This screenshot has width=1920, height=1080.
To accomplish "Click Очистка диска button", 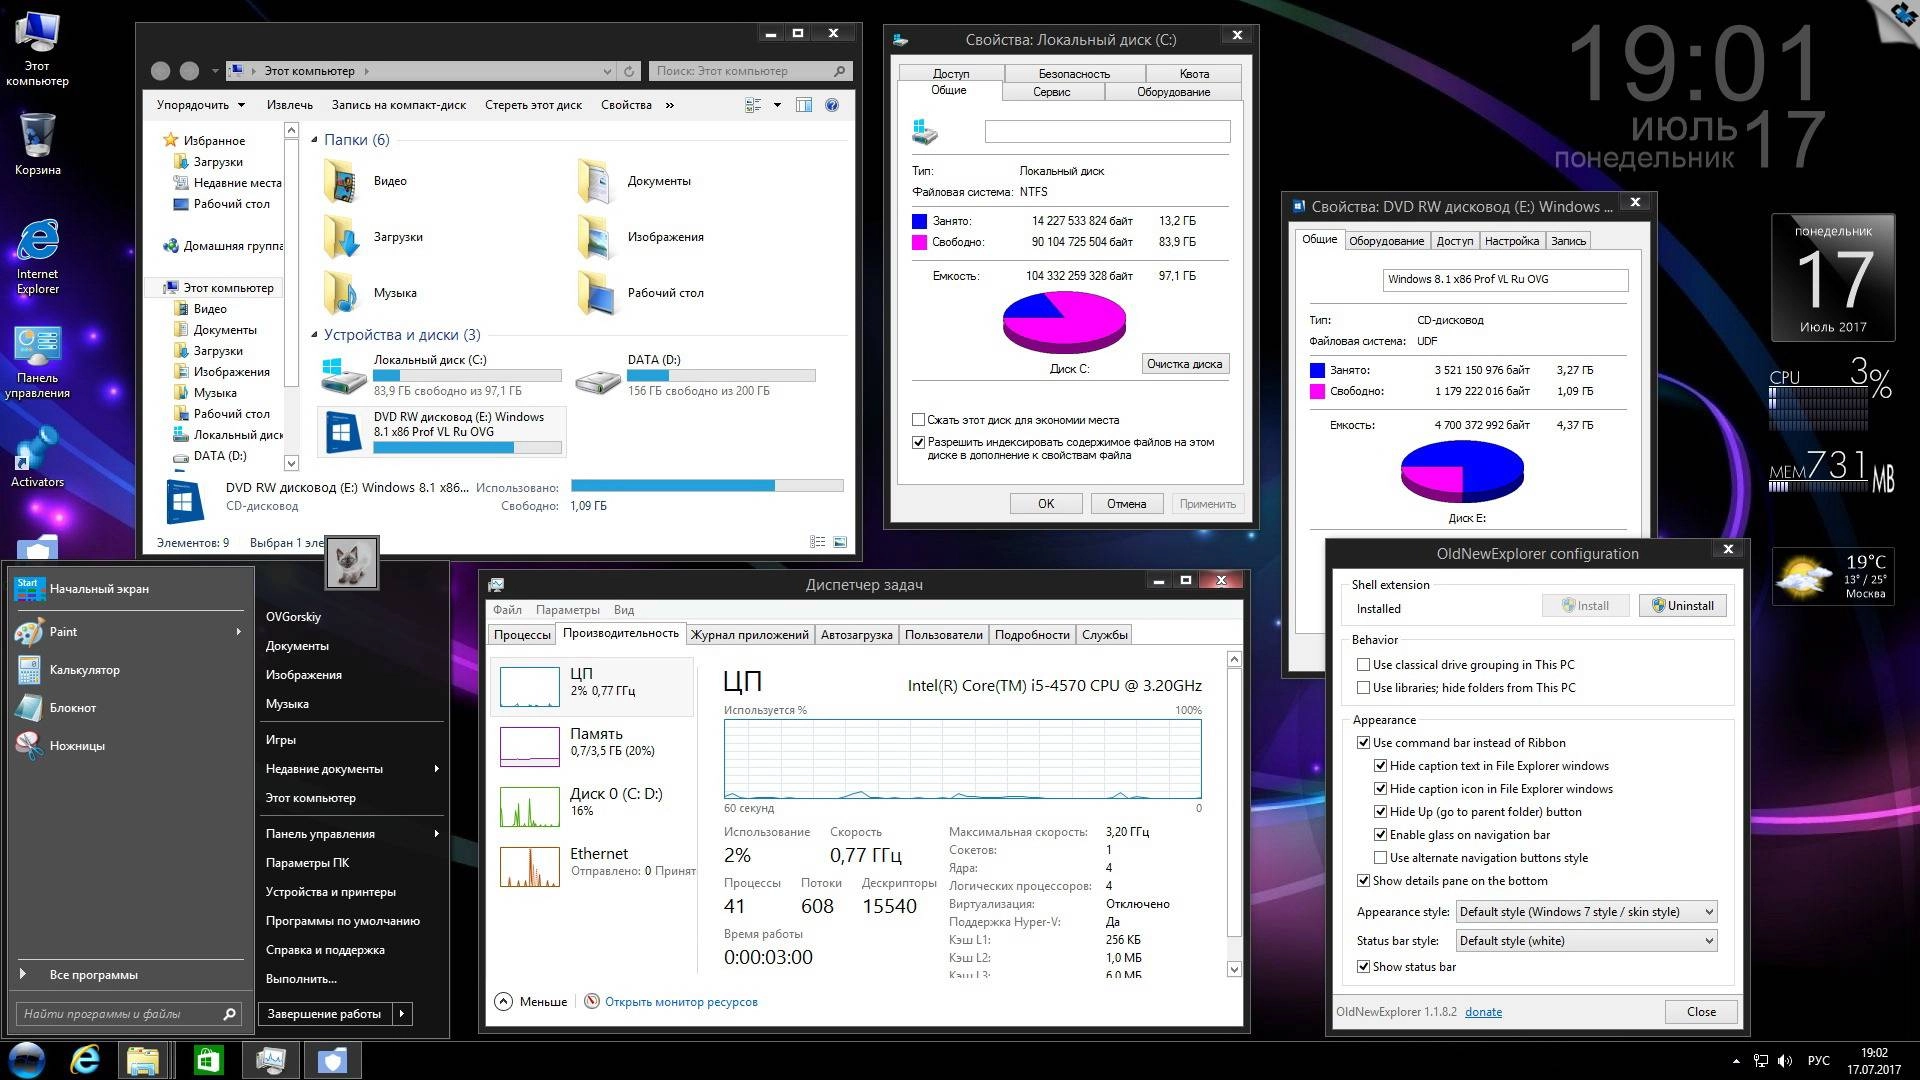I will pyautogui.click(x=1185, y=364).
